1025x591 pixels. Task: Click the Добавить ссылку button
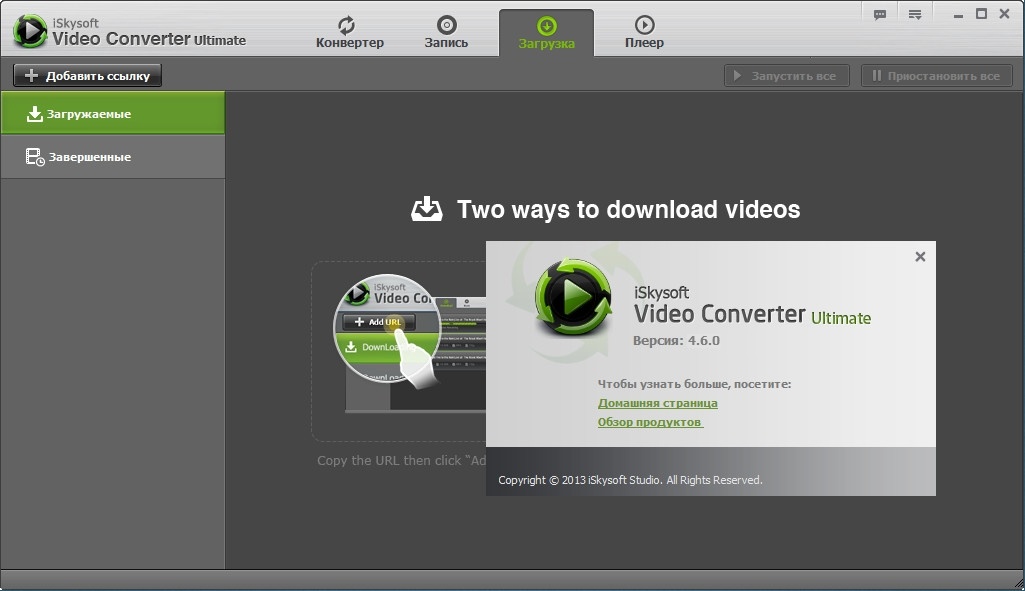coord(87,76)
